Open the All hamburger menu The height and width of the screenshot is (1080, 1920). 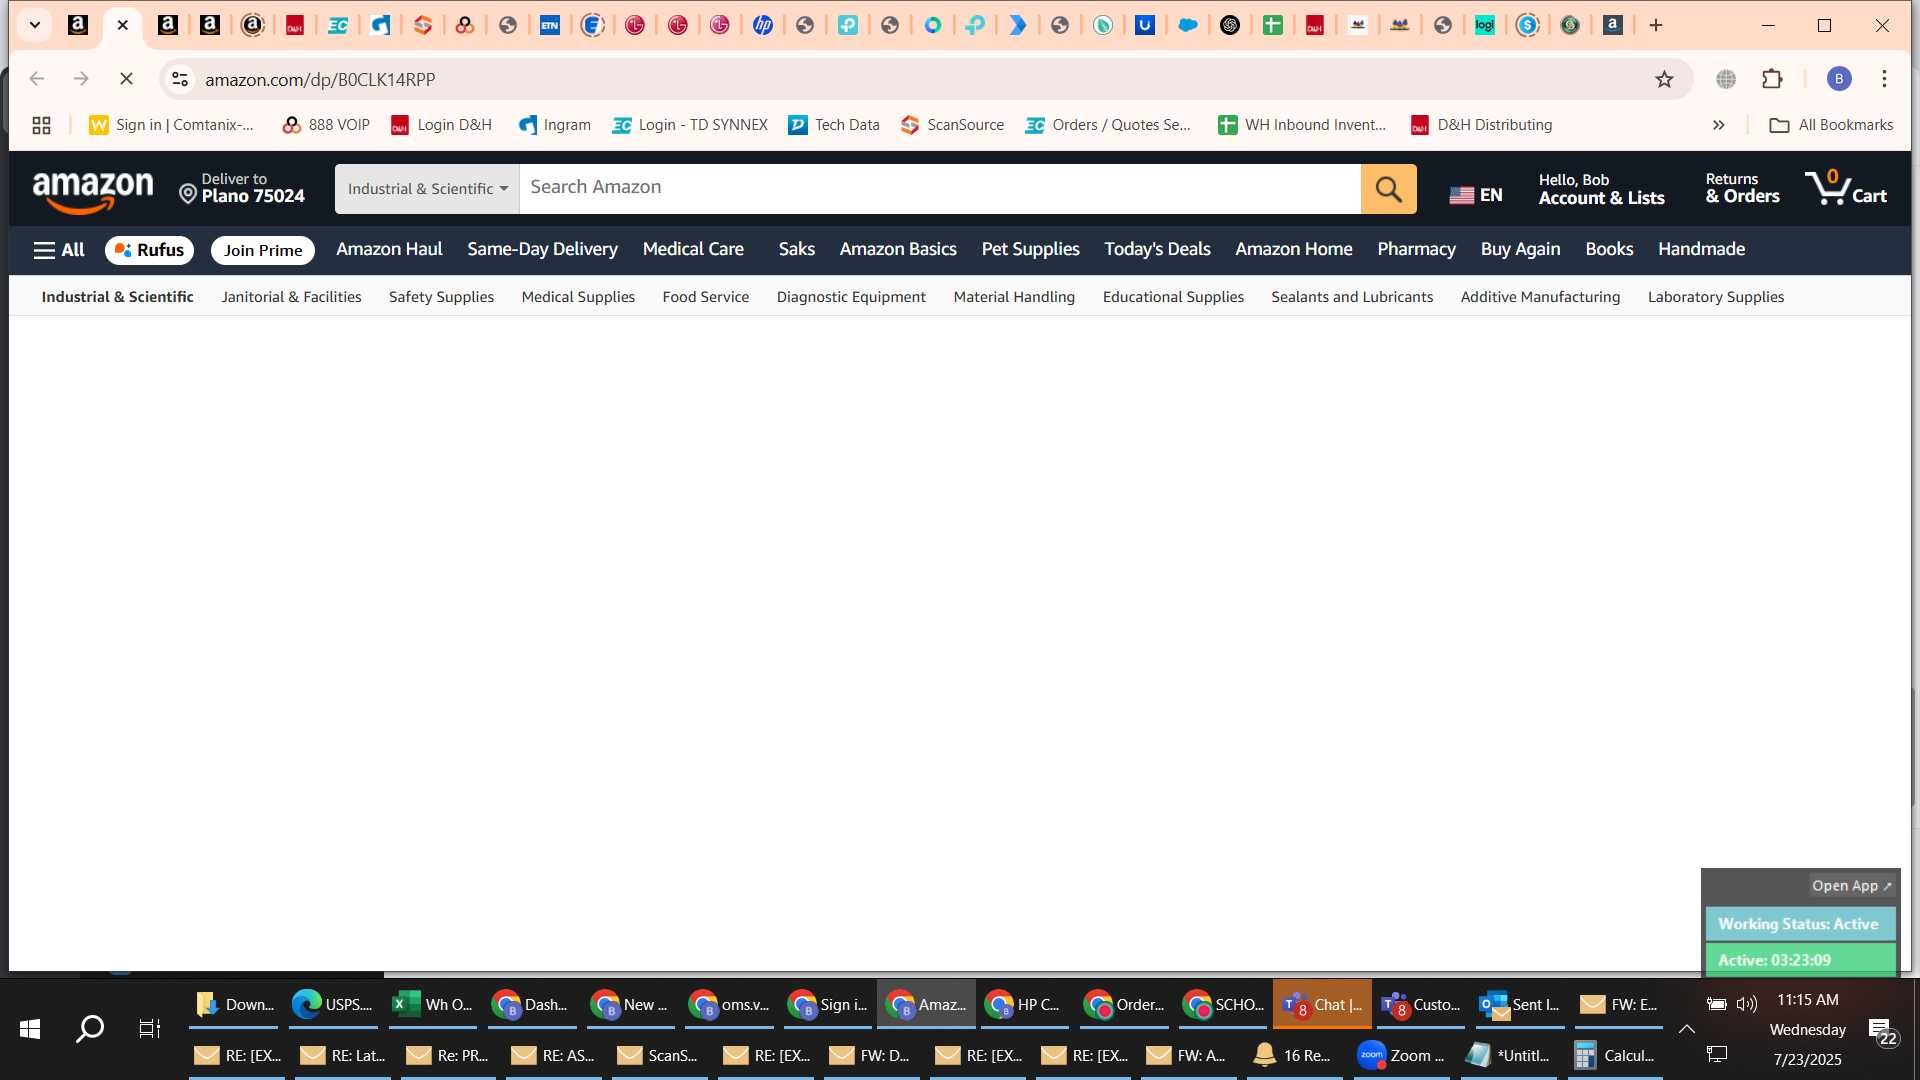click(59, 250)
